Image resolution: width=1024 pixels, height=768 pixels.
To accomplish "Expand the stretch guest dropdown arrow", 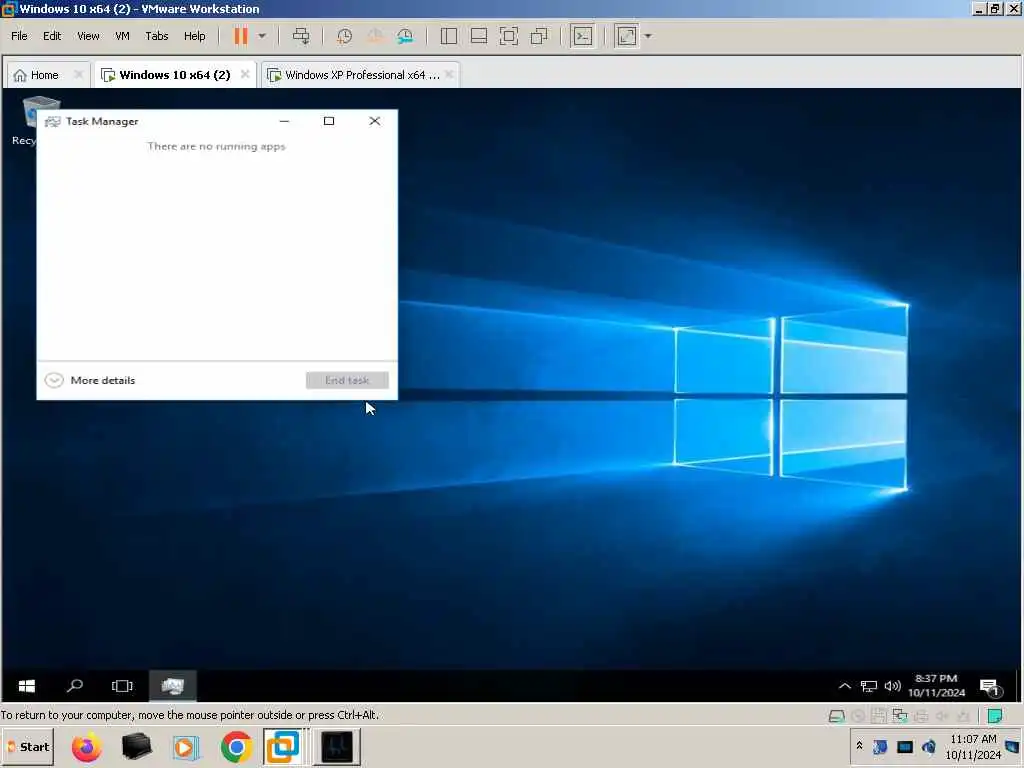I will 648,36.
